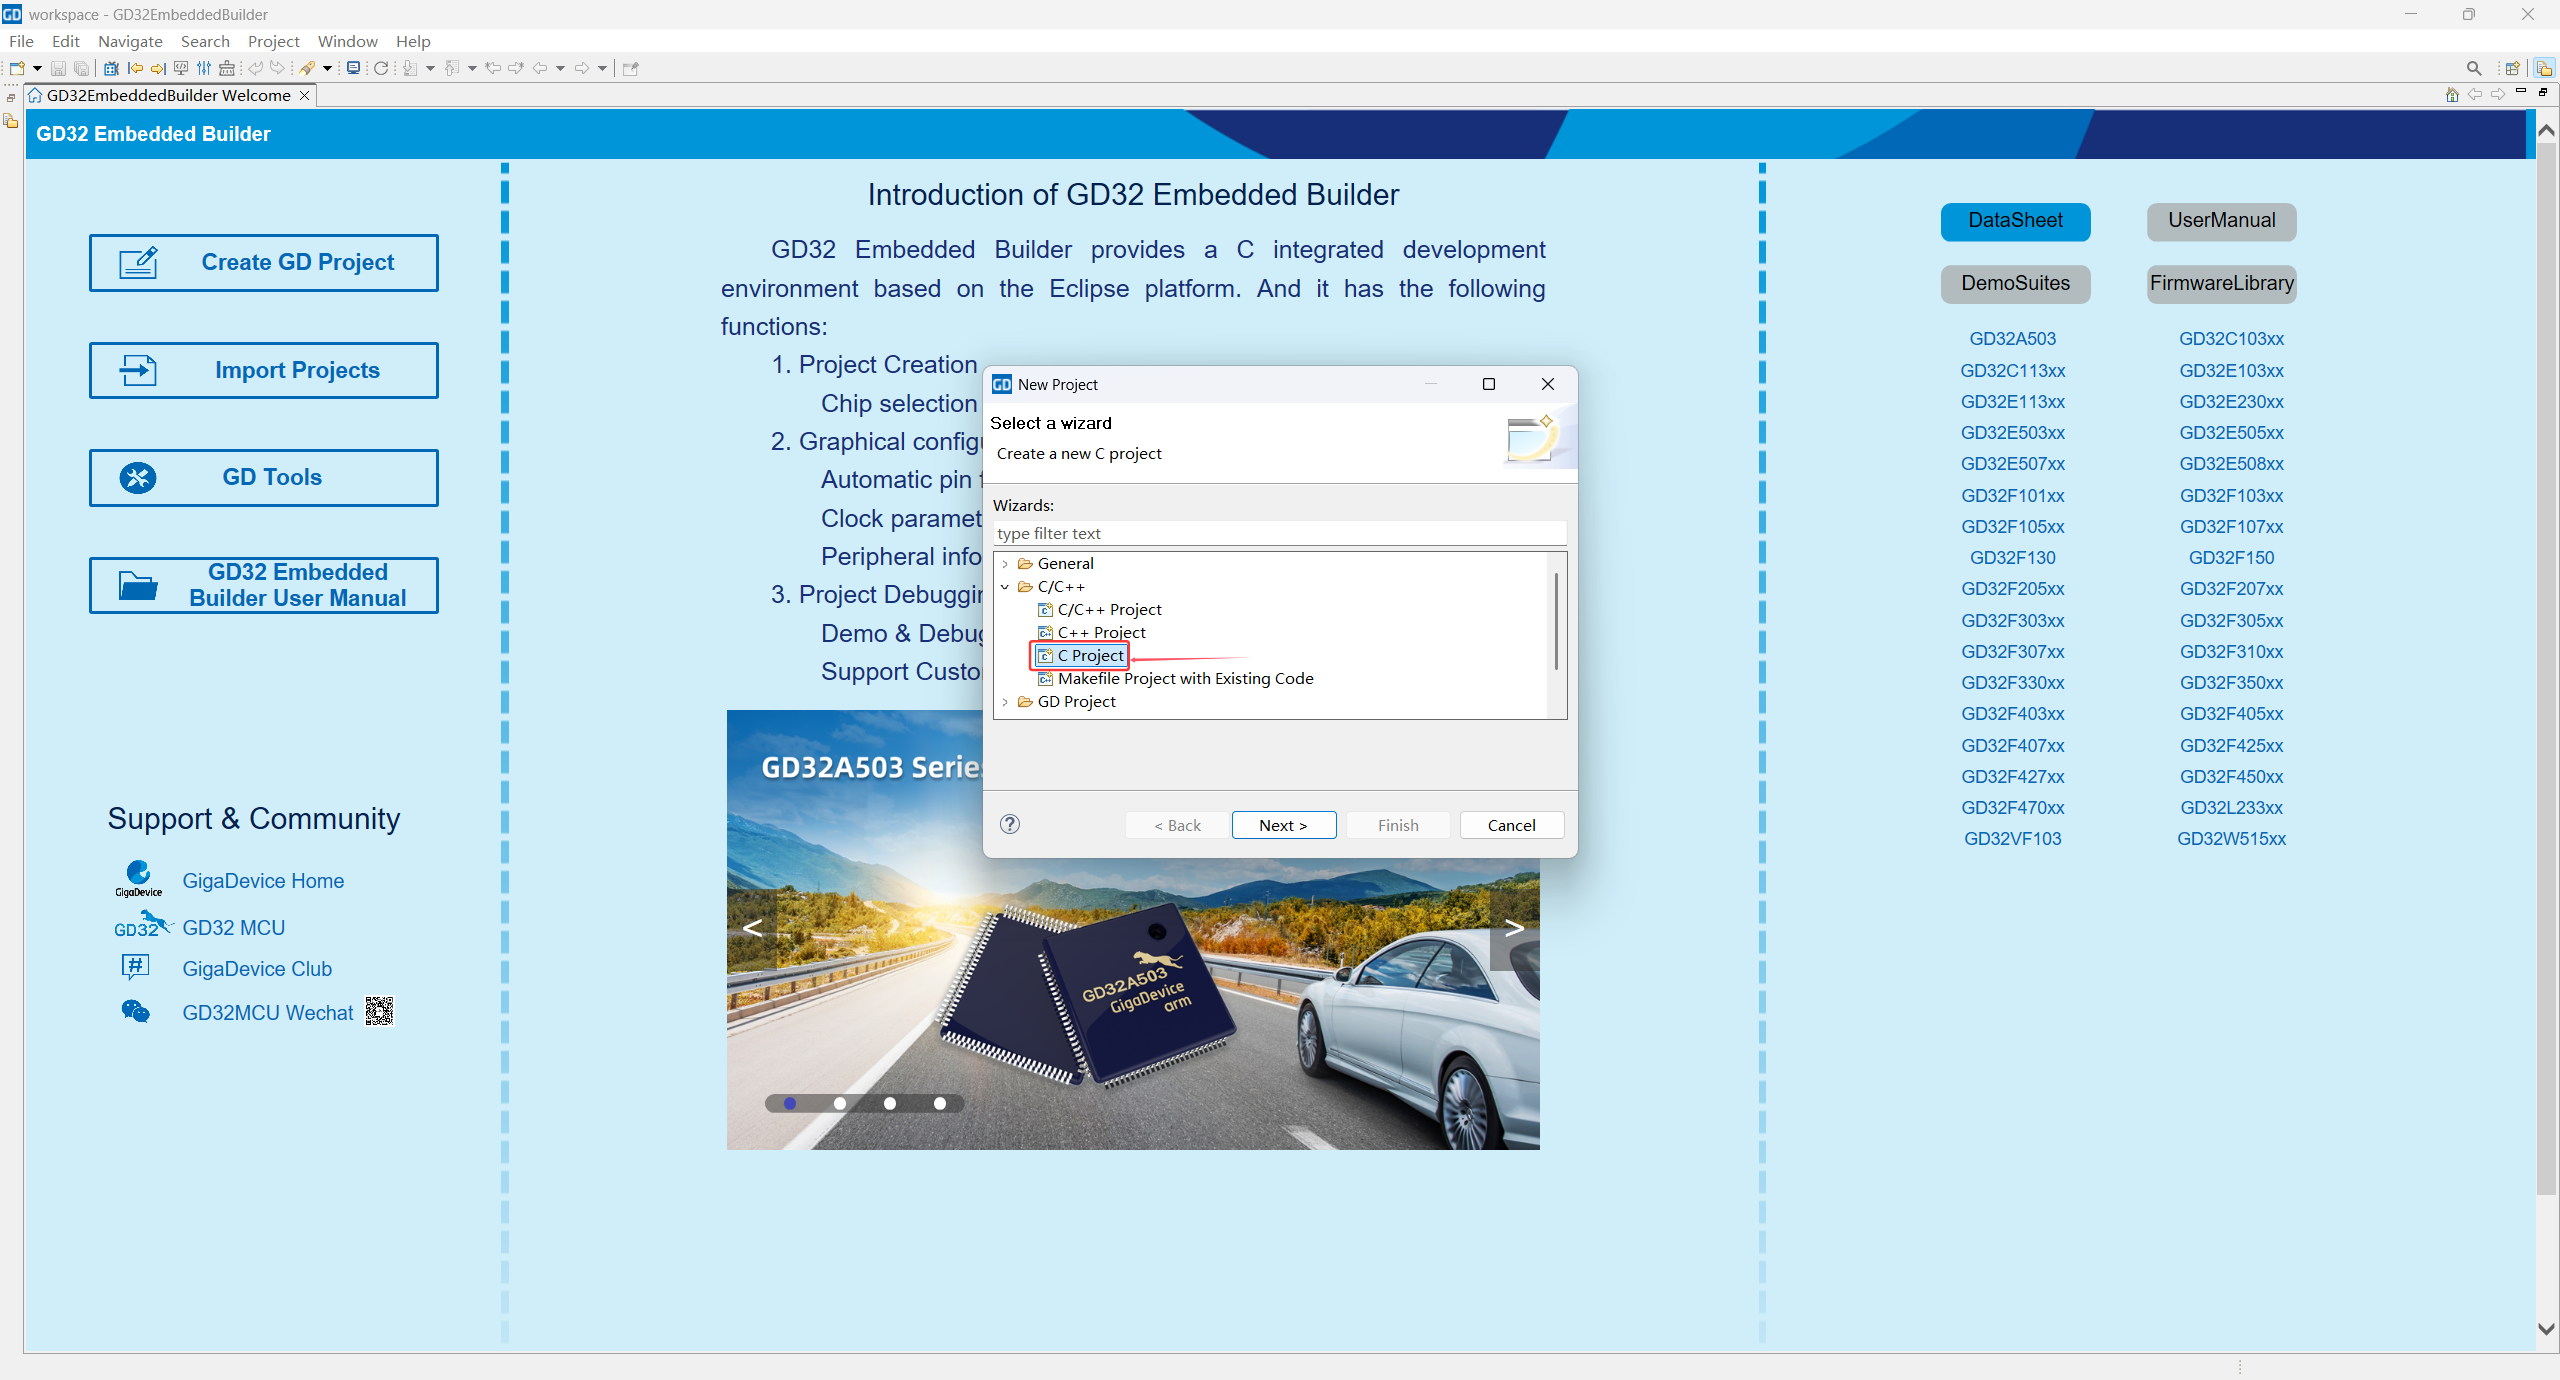Show next carousel slide with right arrow
Screen dimensions: 2560x1380
(x=1514, y=928)
